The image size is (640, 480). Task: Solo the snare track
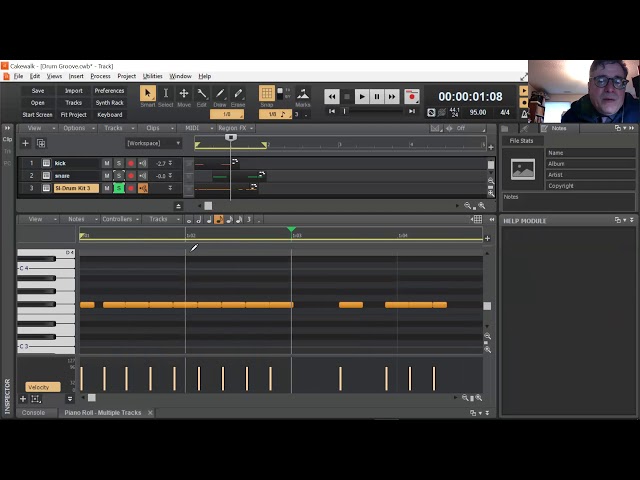point(119,176)
